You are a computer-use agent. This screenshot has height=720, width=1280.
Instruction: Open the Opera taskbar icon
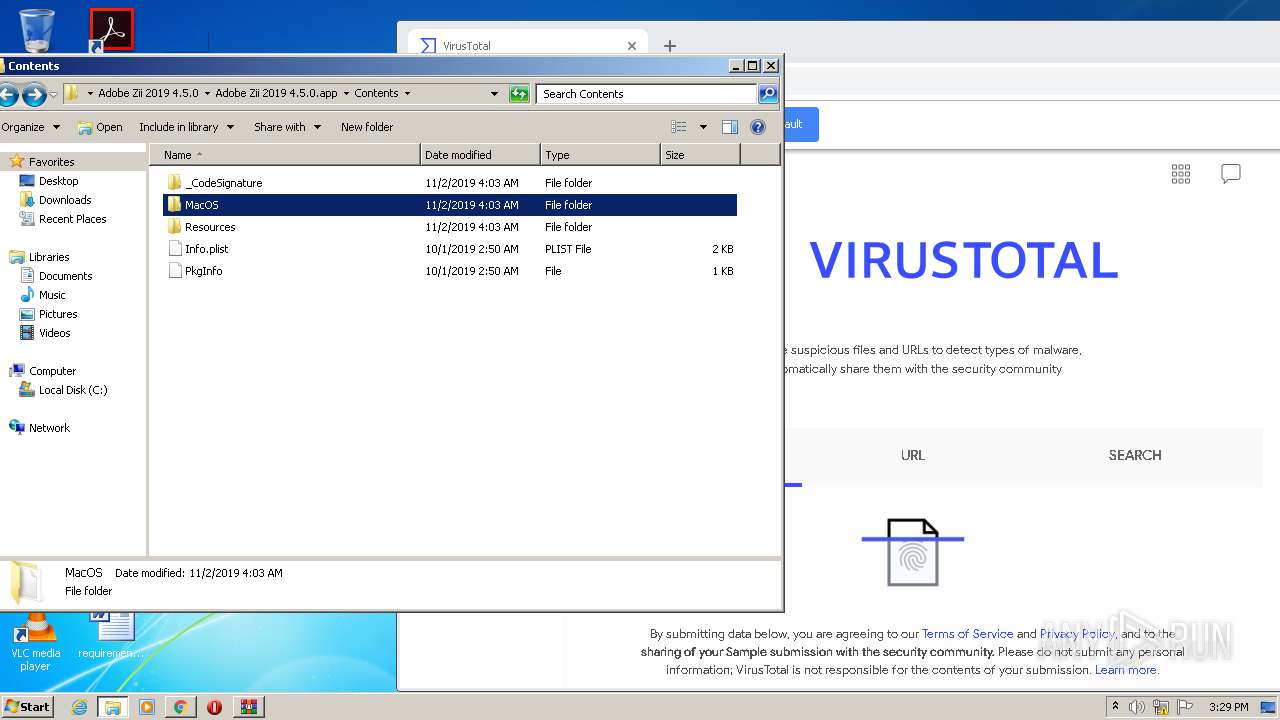tap(214, 707)
